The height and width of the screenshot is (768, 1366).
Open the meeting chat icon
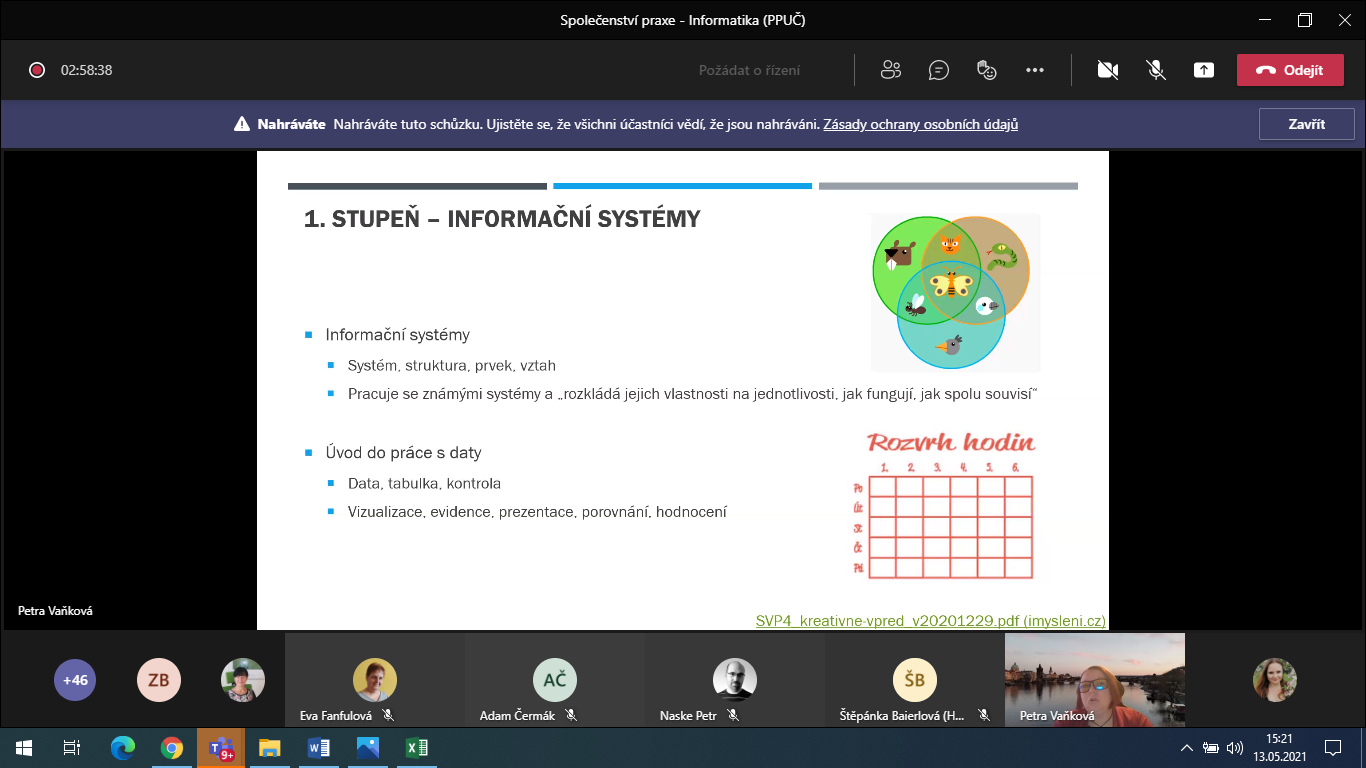938,70
